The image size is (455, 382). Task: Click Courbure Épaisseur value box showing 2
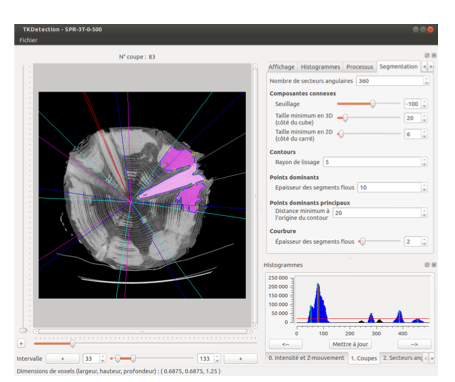pos(413,241)
